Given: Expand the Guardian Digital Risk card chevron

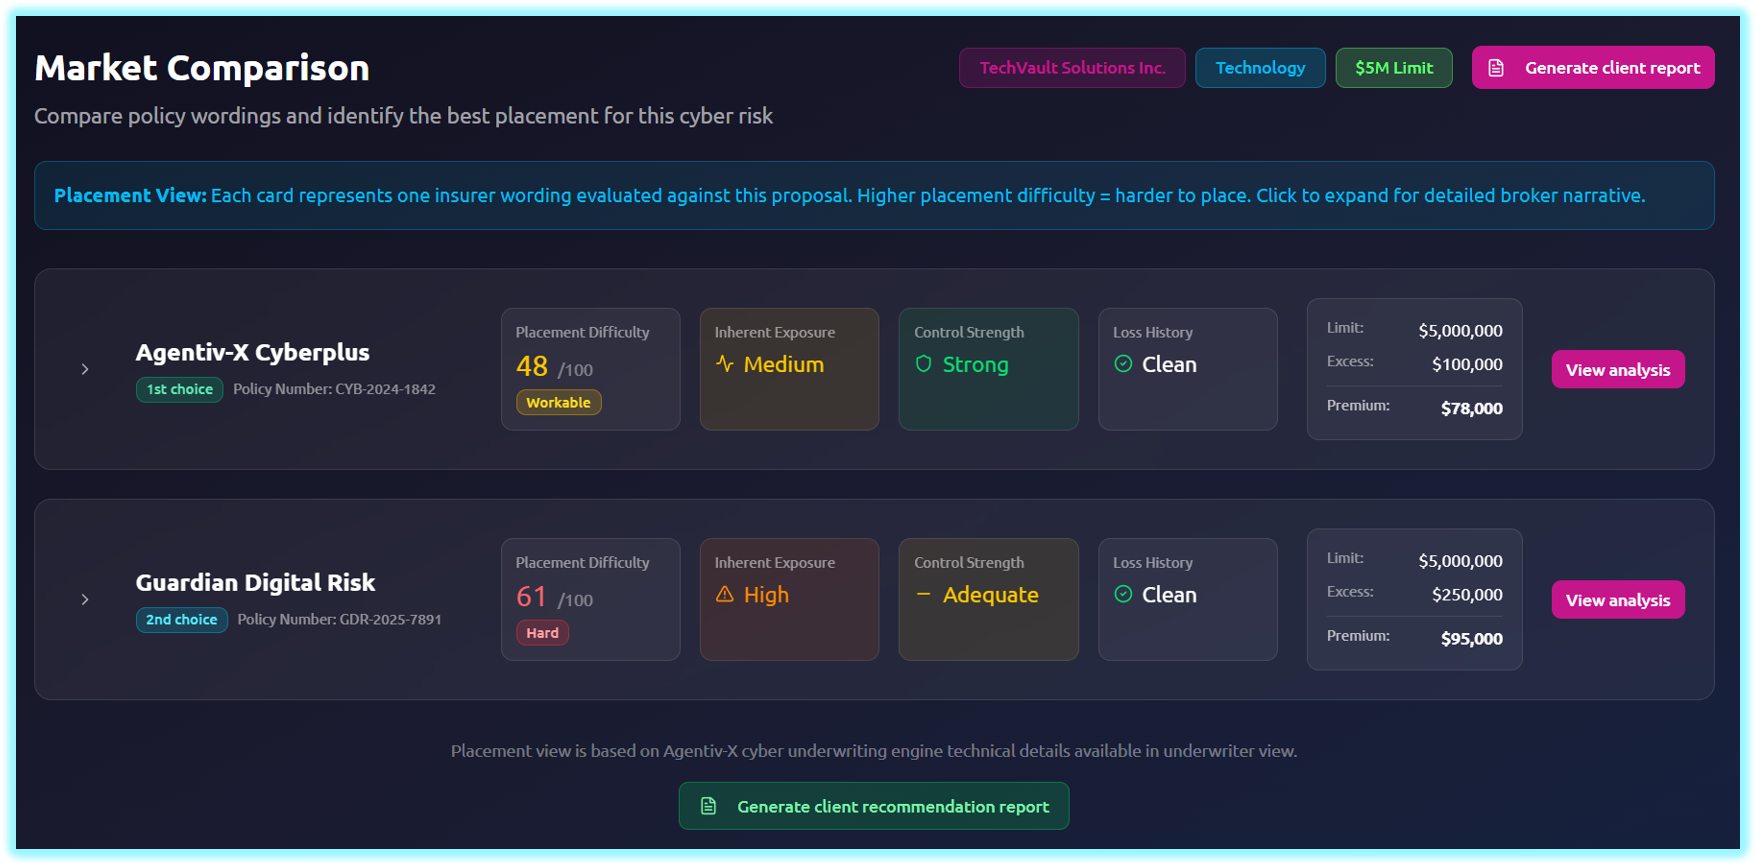Looking at the screenshot, I should click(x=85, y=599).
